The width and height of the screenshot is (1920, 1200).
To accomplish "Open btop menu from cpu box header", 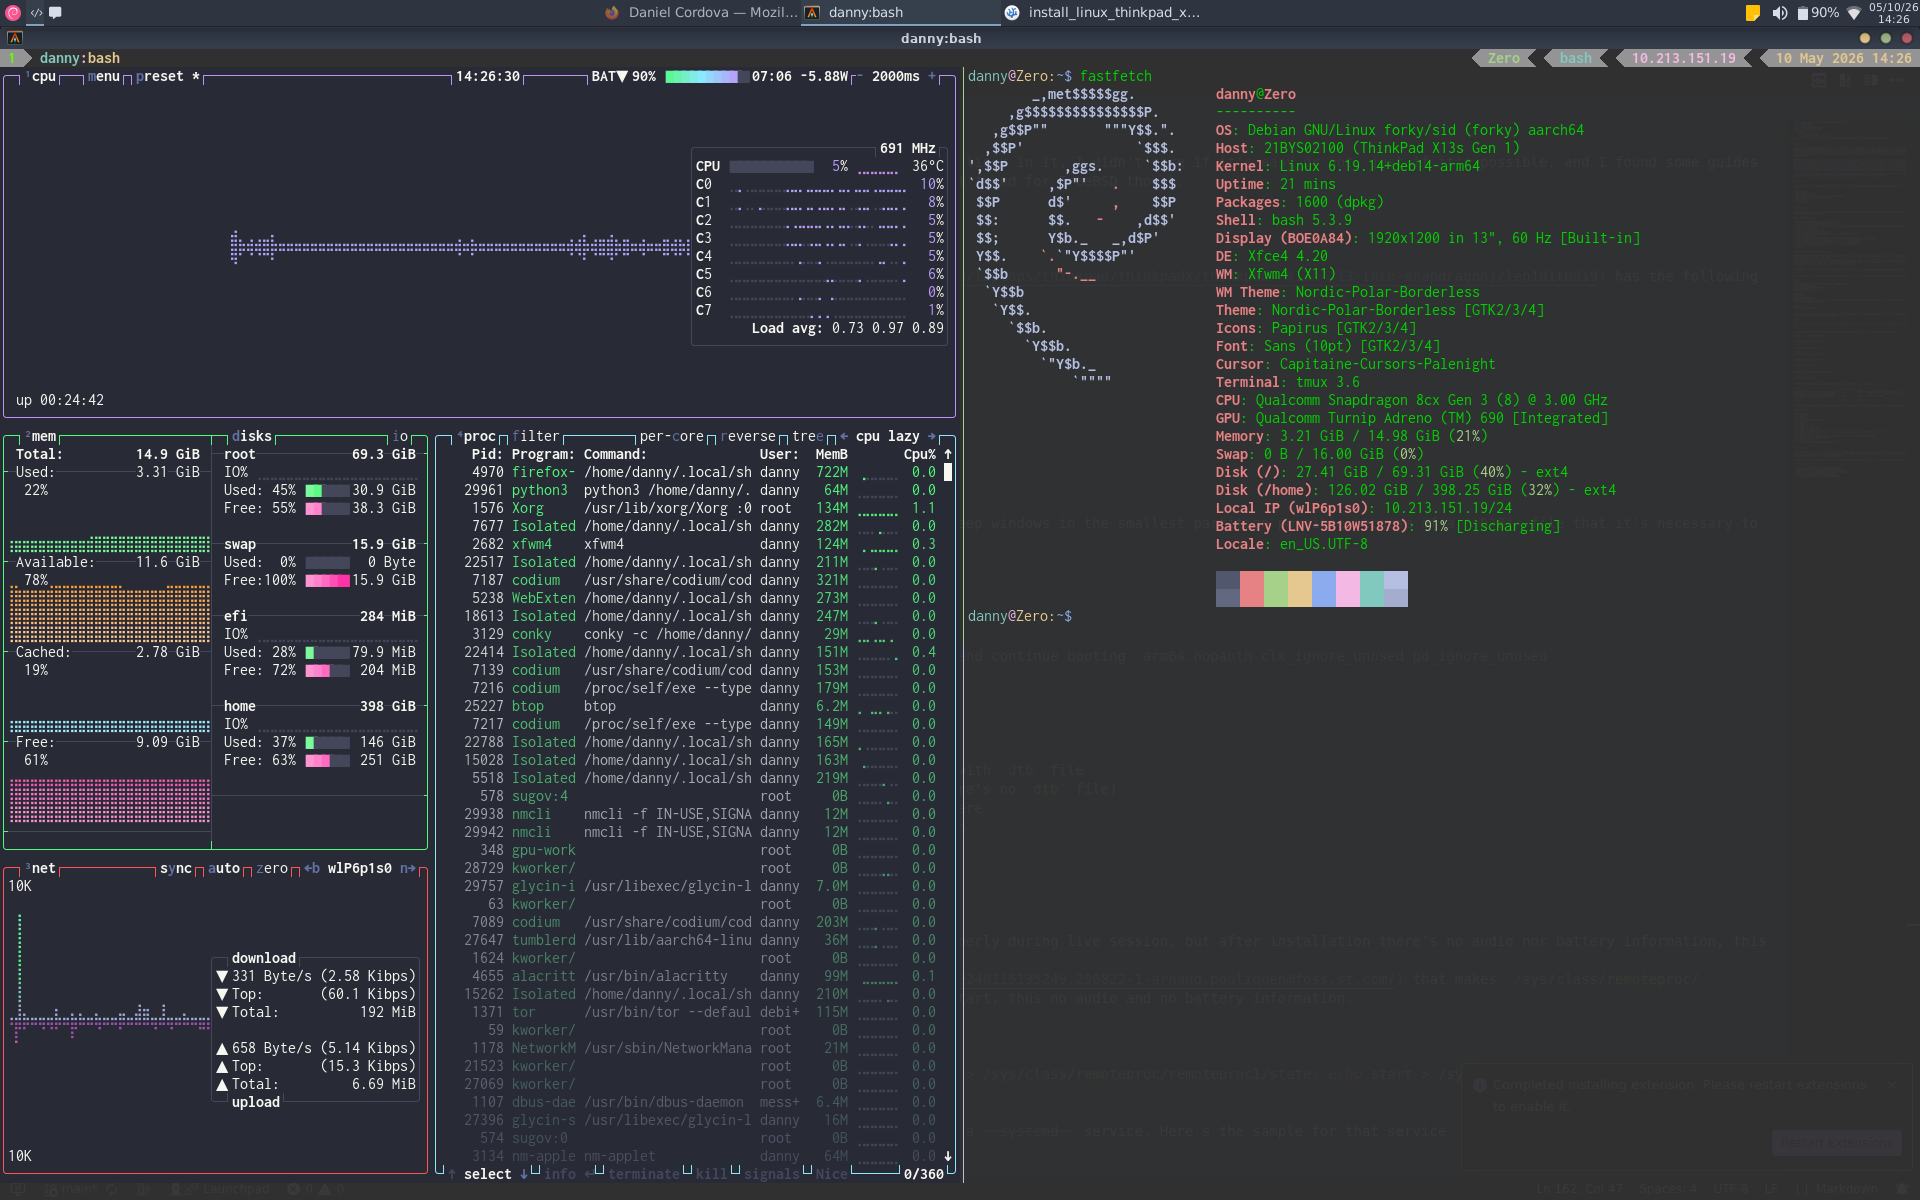I will tap(104, 76).
